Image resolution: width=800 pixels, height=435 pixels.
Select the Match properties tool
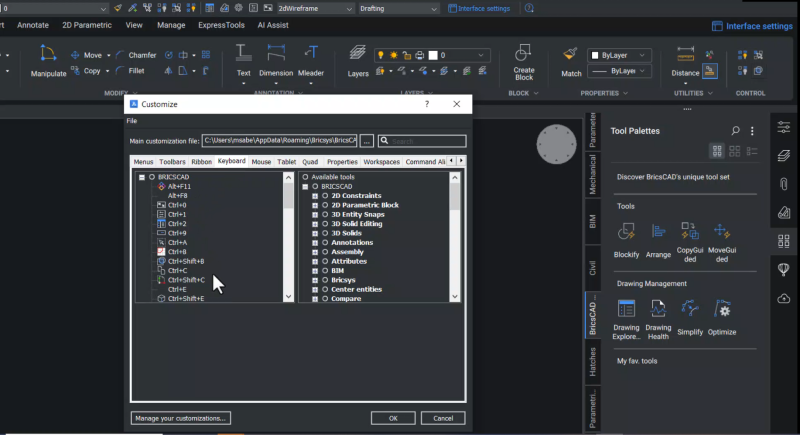point(571,62)
